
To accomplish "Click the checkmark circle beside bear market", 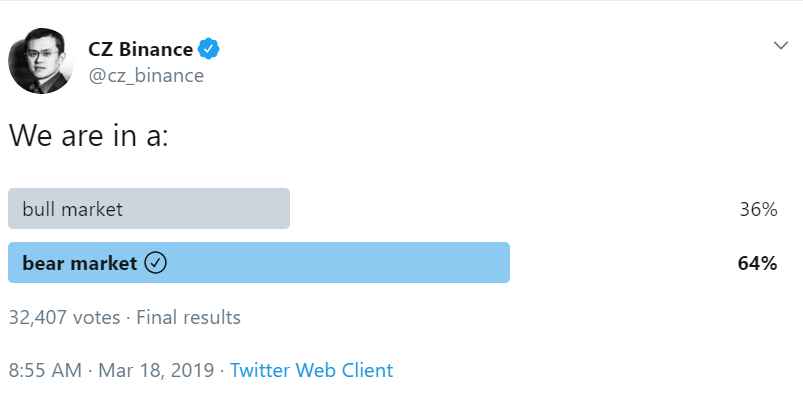I will point(156,263).
